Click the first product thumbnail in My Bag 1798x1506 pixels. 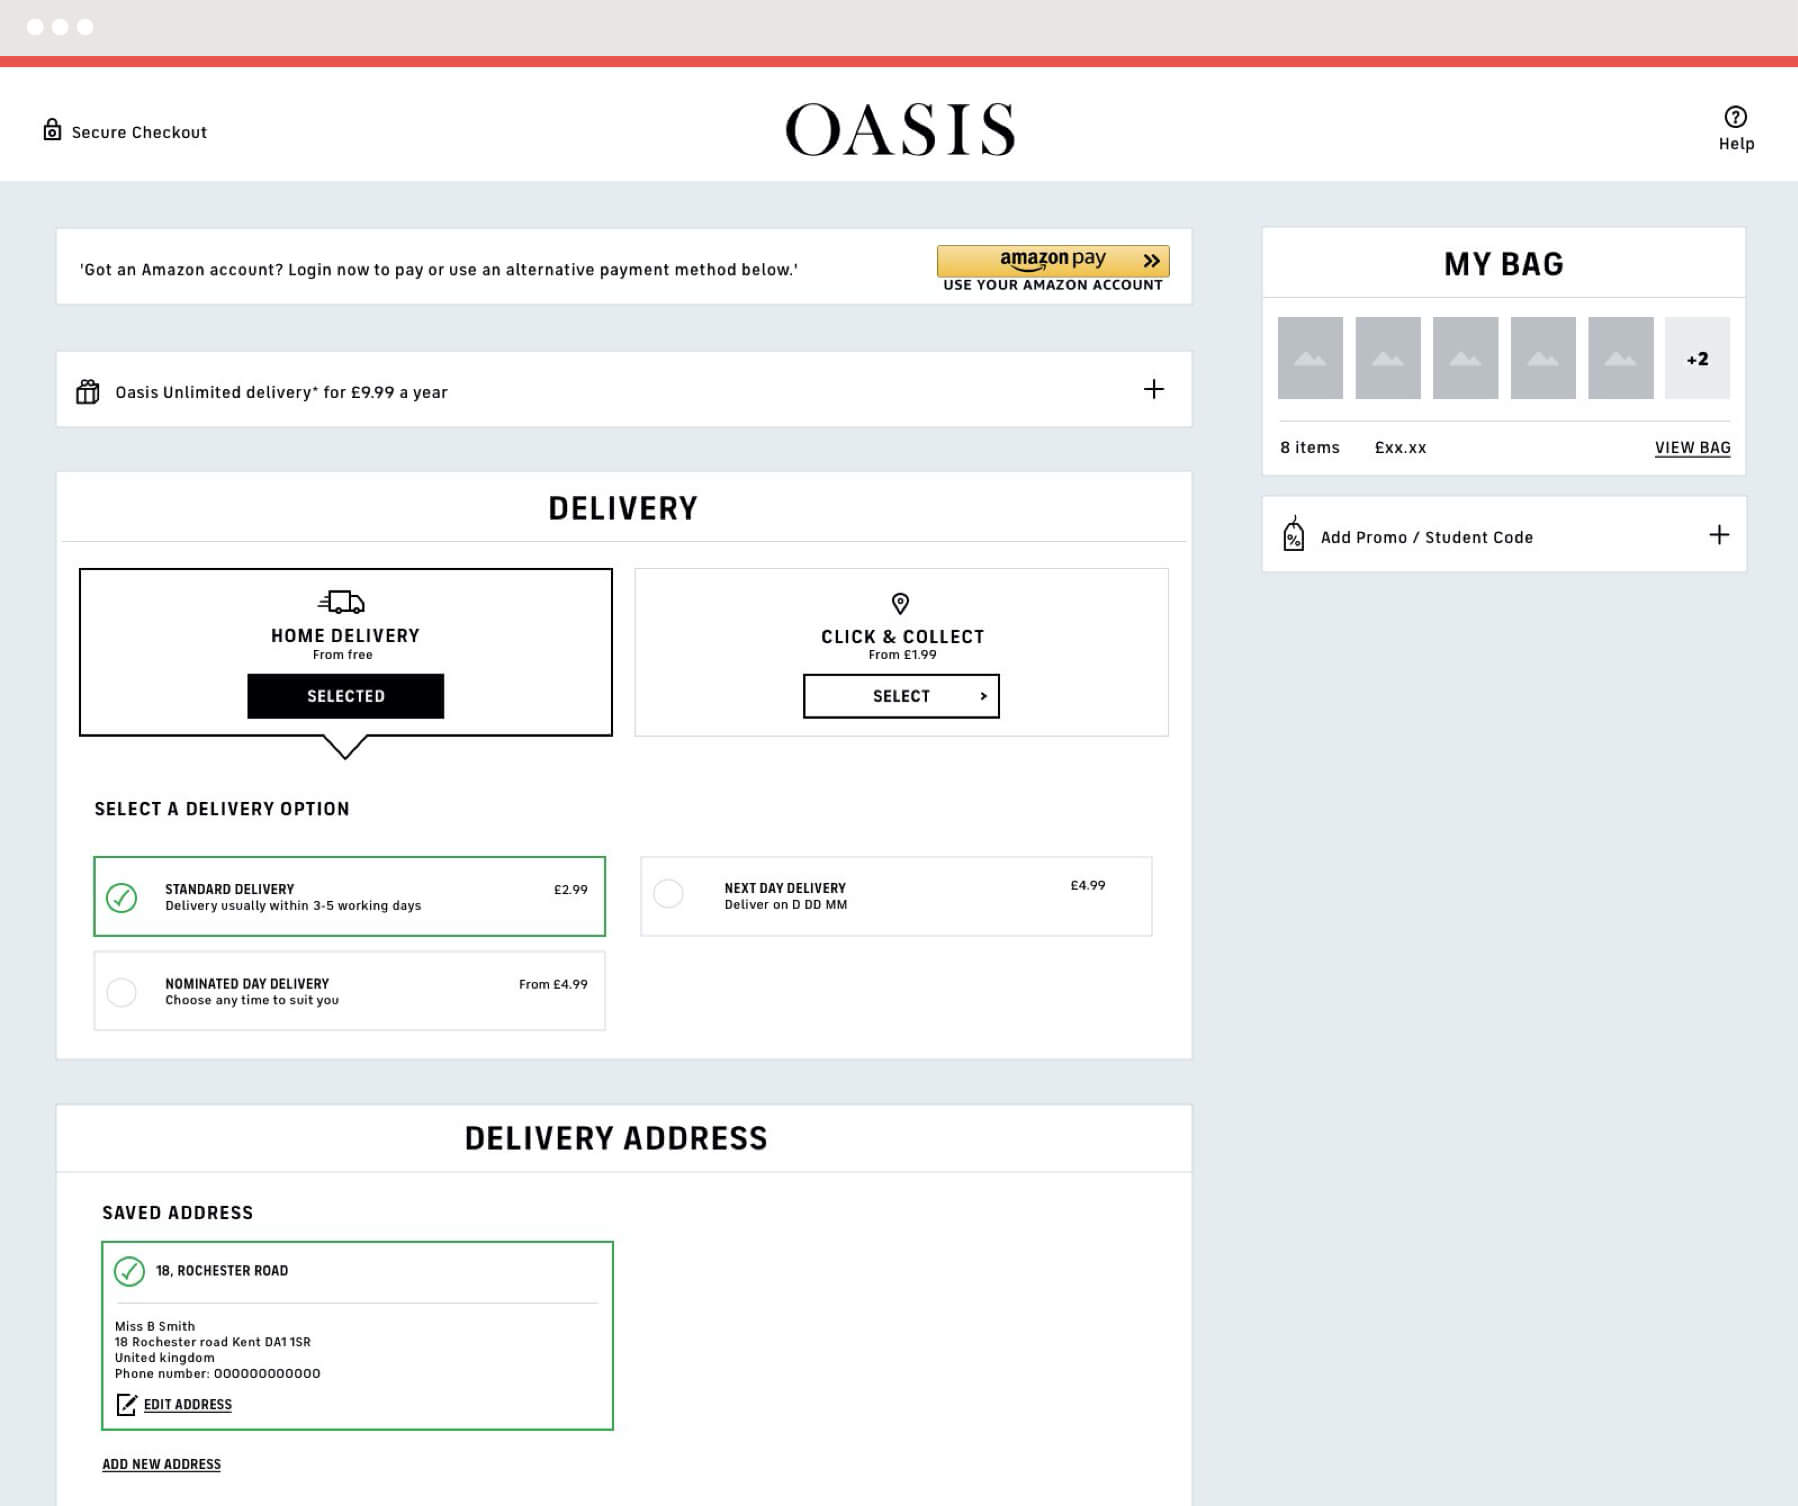click(1310, 358)
